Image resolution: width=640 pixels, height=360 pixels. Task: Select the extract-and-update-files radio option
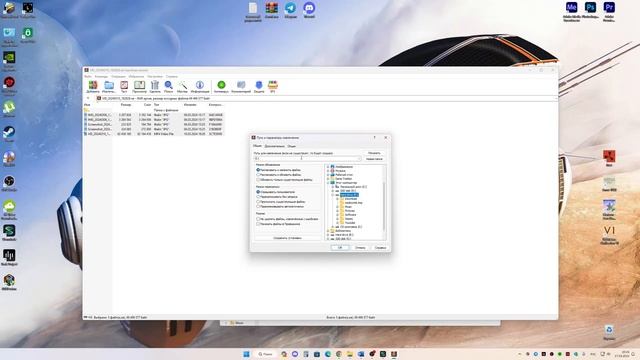coord(258,175)
